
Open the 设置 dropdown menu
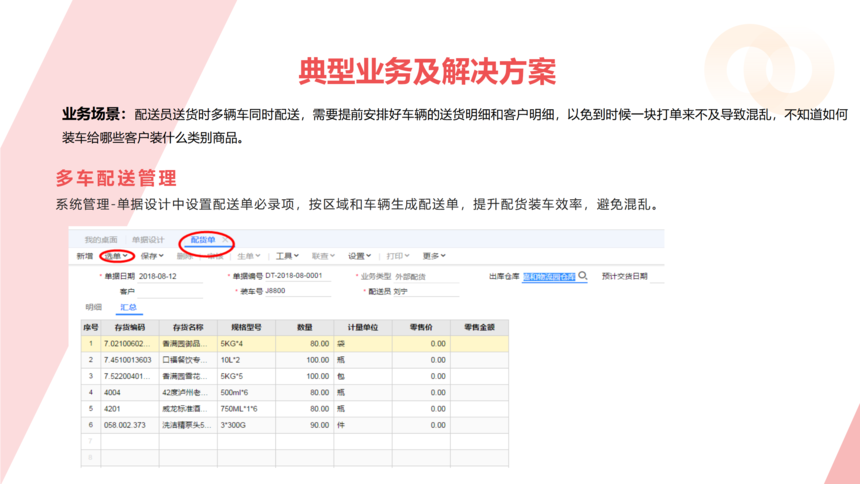(x=359, y=256)
